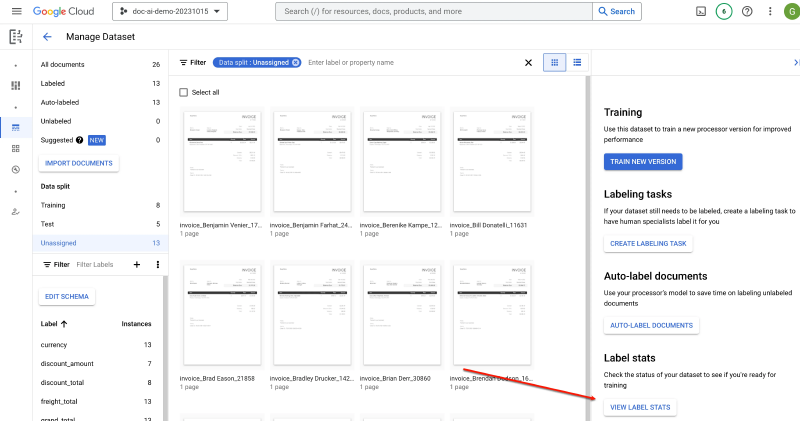Click EDIT SCHEMA button
The image size is (800, 421).
[67, 296]
